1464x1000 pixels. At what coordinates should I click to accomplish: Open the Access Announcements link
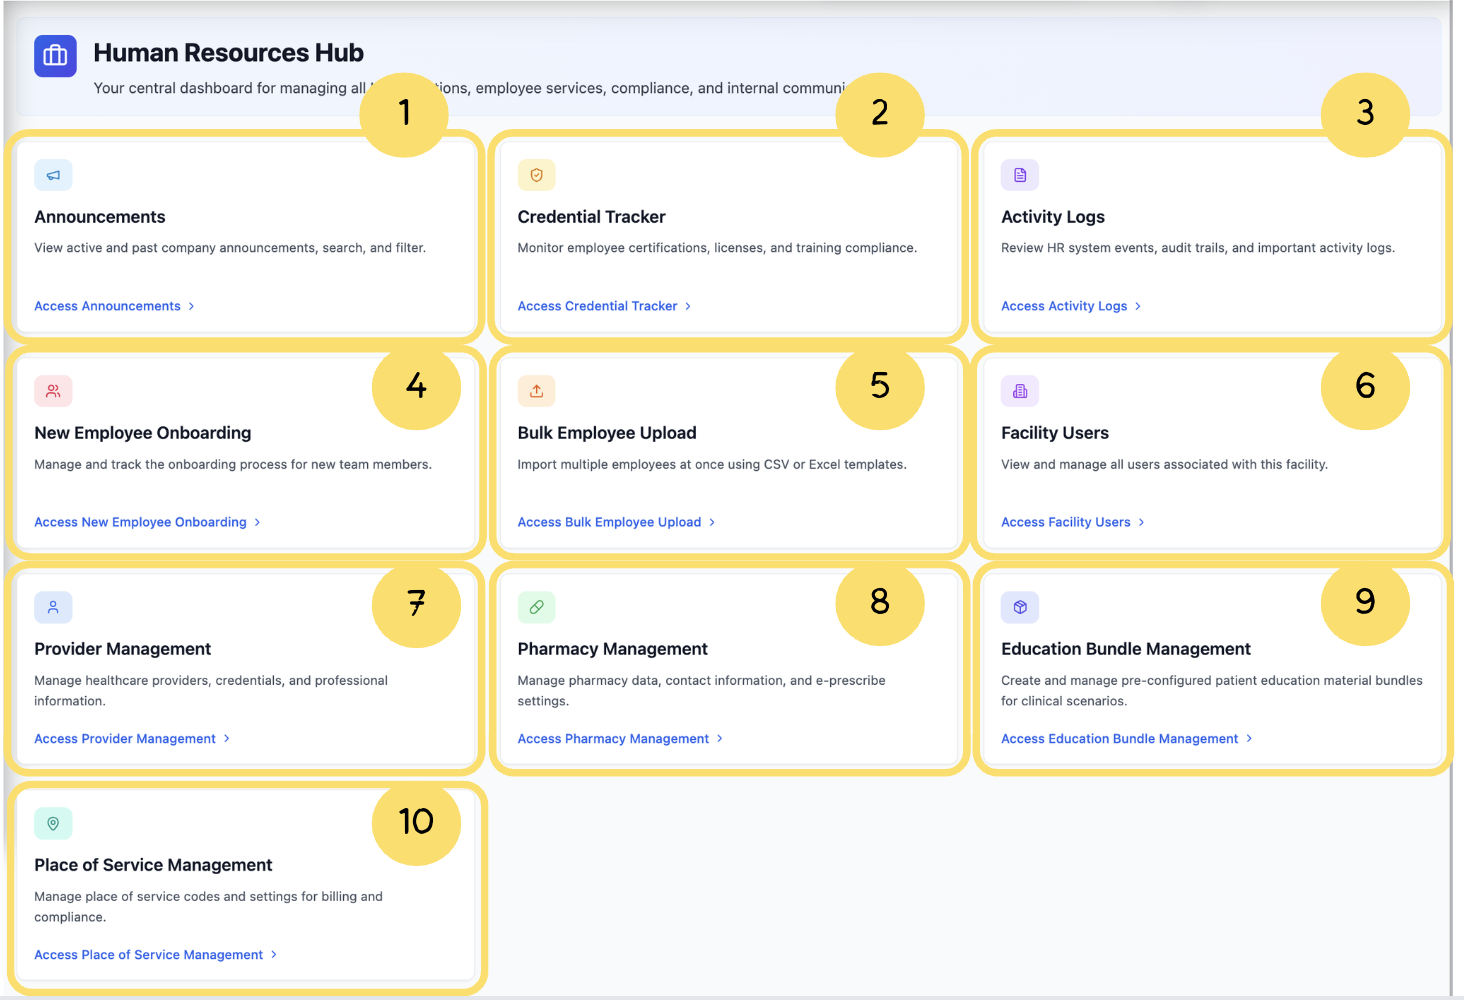[108, 306]
